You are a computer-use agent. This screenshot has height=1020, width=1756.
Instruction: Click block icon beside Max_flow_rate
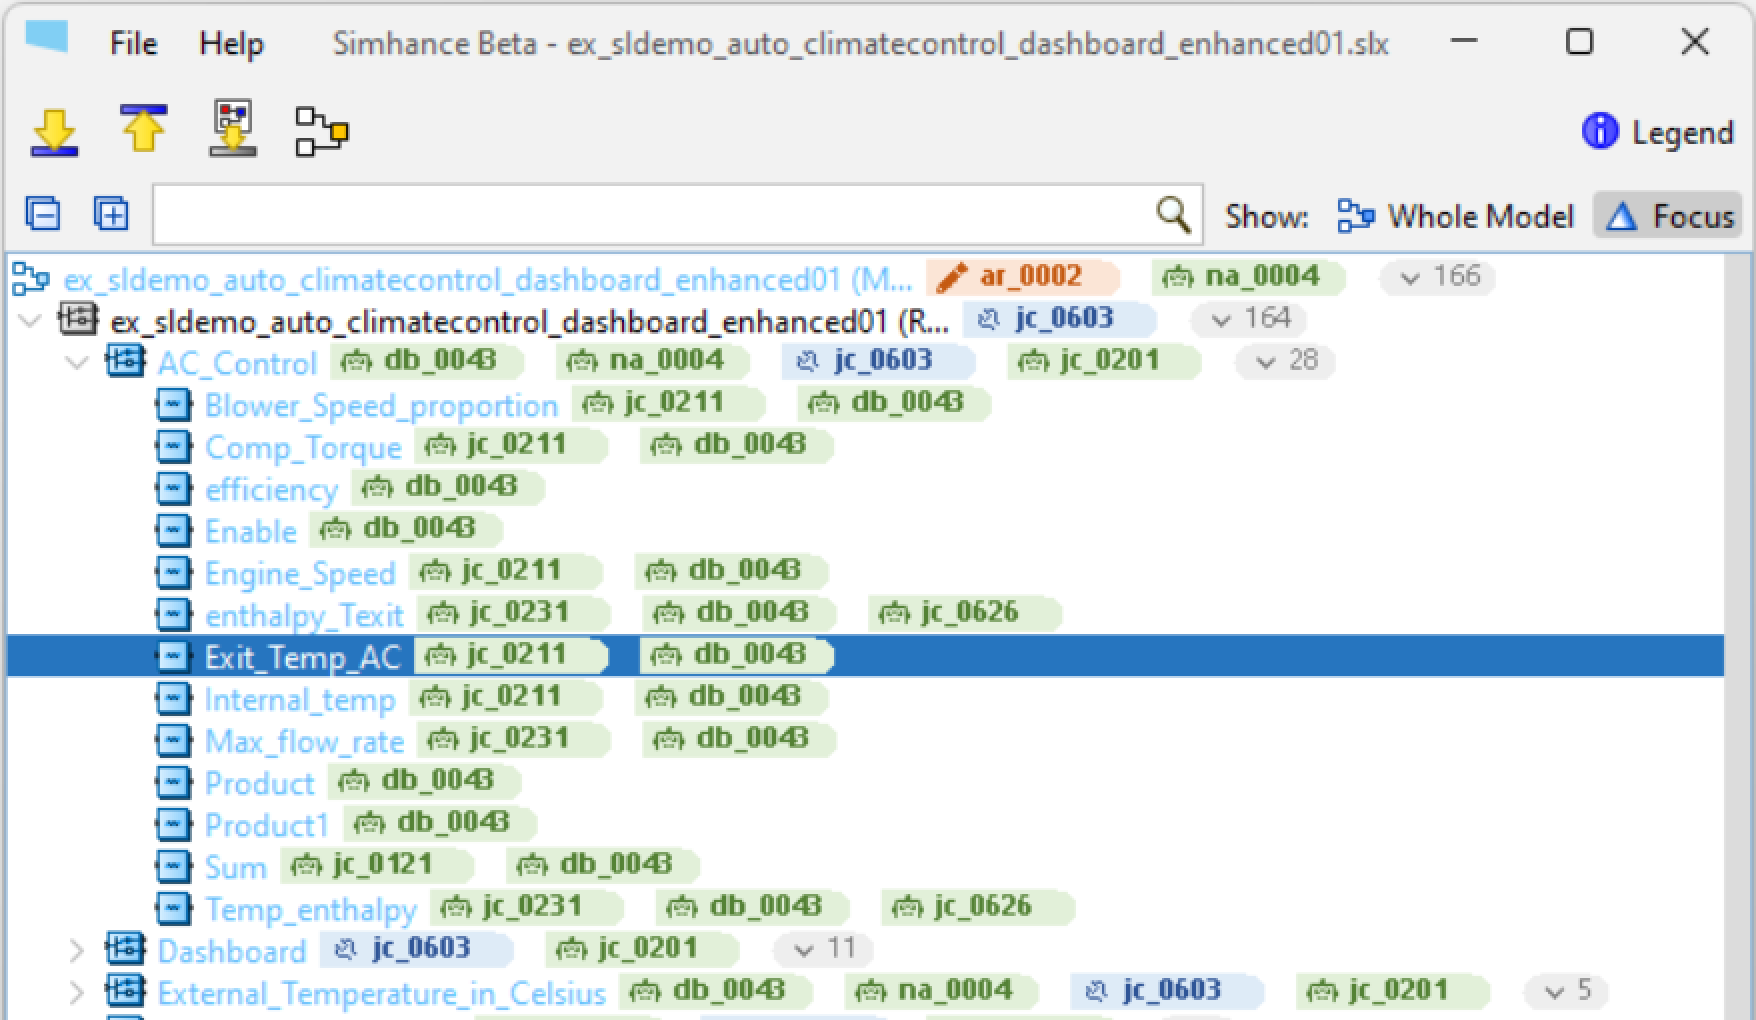tap(174, 741)
